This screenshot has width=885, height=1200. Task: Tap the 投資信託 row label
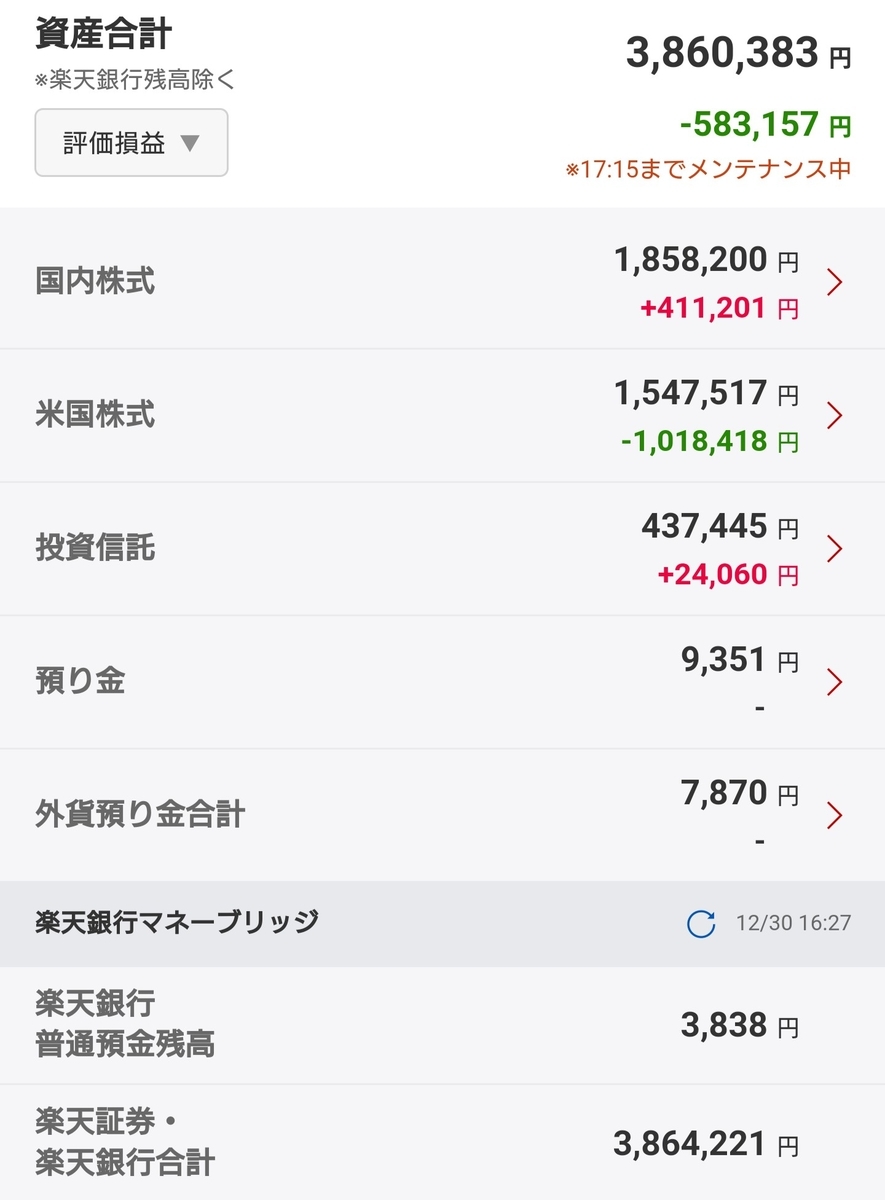tap(95, 549)
